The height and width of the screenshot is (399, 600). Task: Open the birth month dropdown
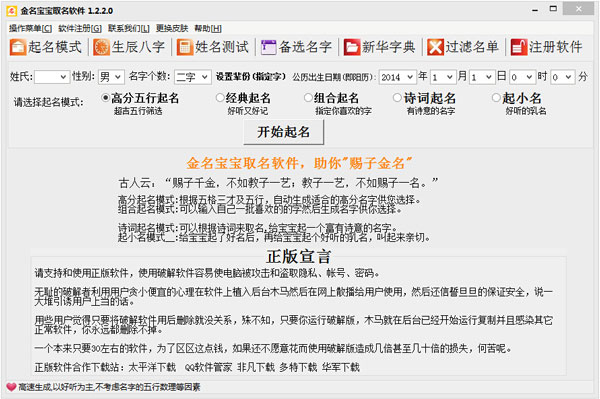pos(443,77)
